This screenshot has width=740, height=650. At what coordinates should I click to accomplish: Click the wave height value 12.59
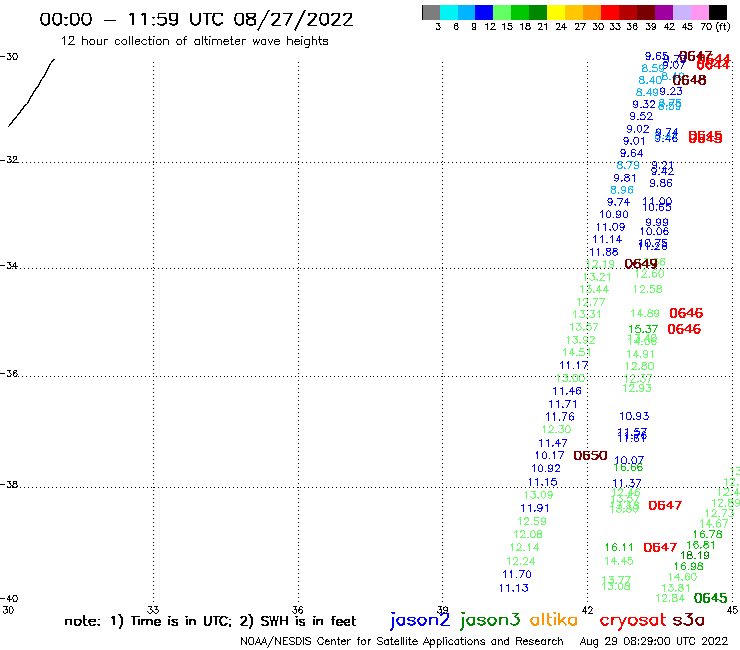pyautogui.click(x=532, y=522)
